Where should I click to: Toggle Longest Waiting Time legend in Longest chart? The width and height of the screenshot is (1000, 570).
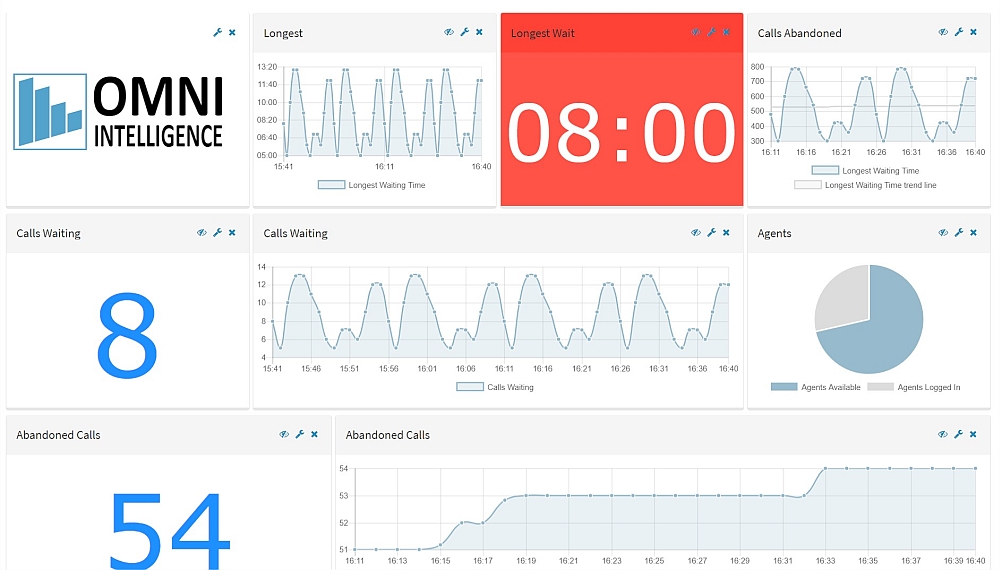click(371, 185)
